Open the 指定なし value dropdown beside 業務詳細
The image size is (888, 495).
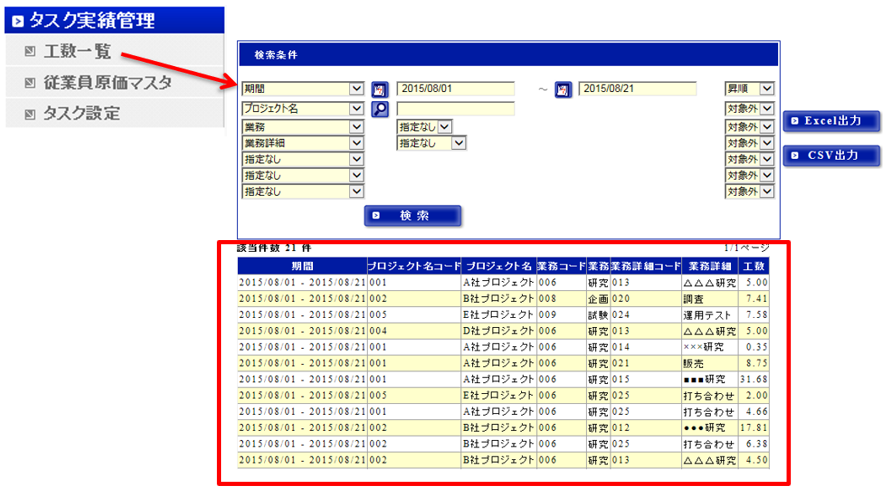point(431,143)
